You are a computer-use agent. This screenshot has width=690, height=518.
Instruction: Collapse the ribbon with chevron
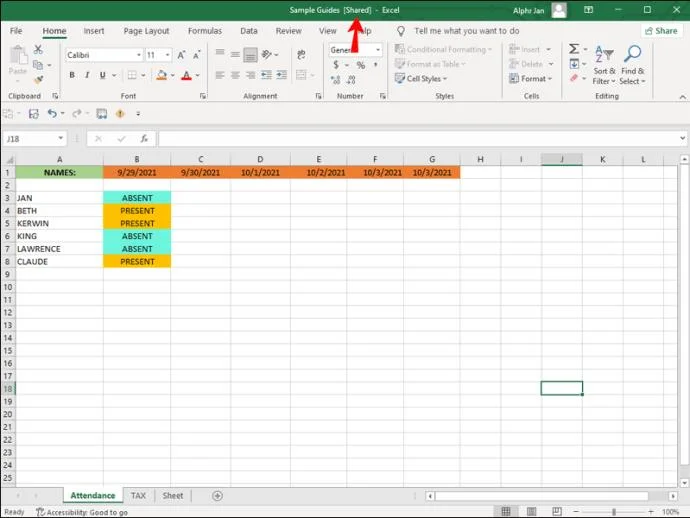(683, 97)
